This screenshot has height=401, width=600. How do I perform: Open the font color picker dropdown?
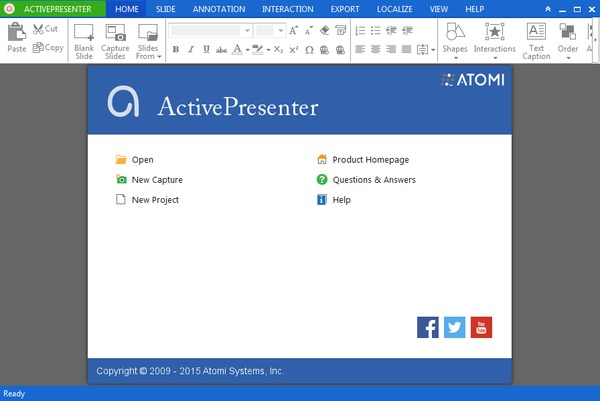[247, 49]
